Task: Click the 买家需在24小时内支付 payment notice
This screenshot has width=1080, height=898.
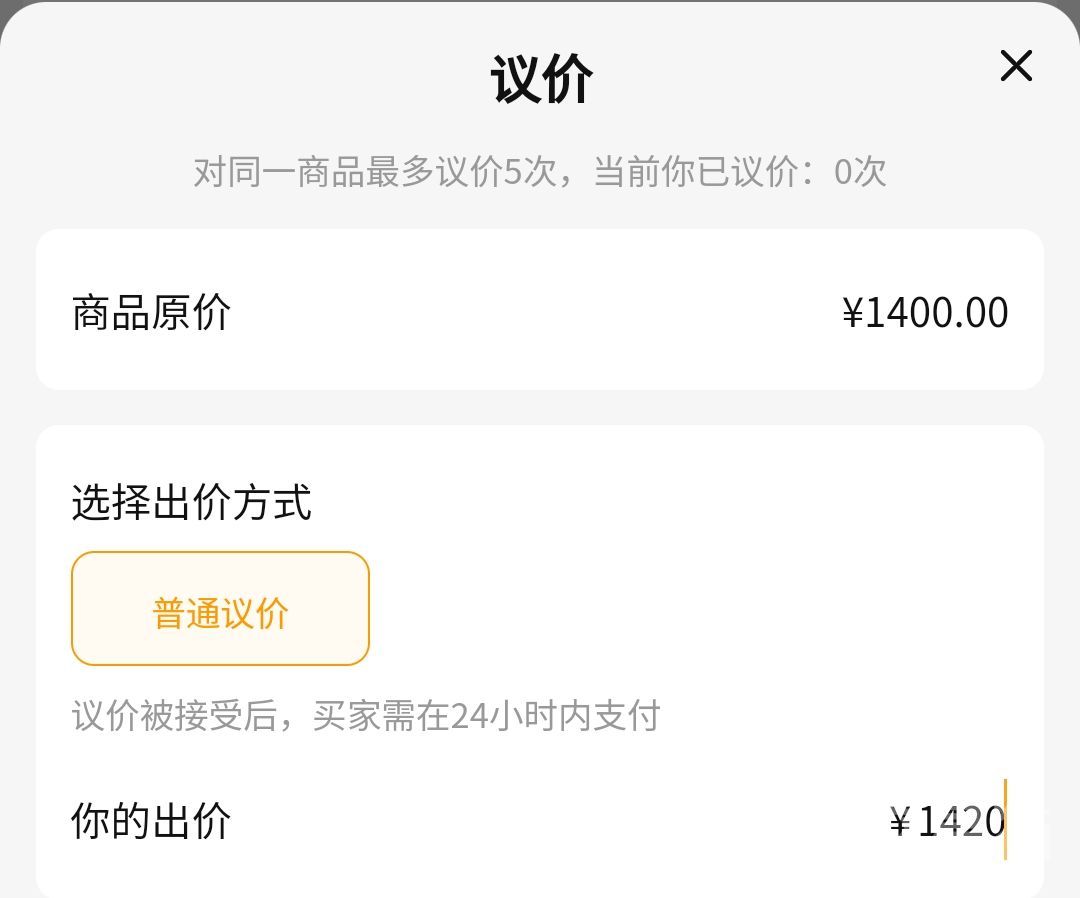Action: point(486,716)
